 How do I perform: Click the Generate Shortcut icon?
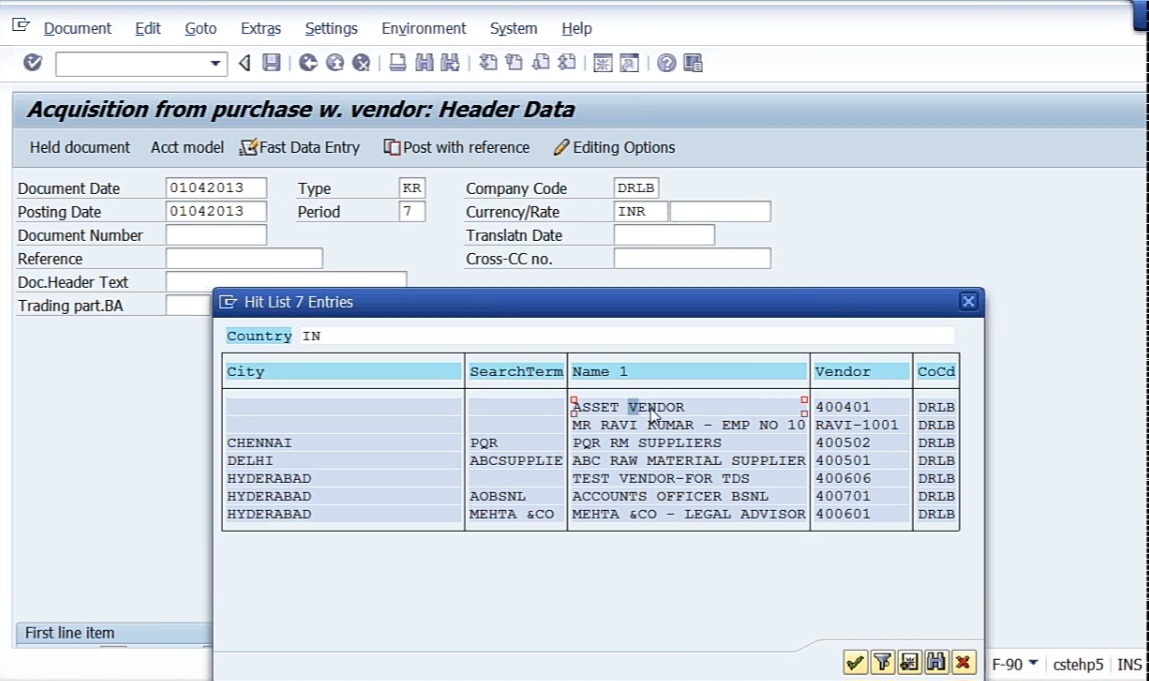629,63
